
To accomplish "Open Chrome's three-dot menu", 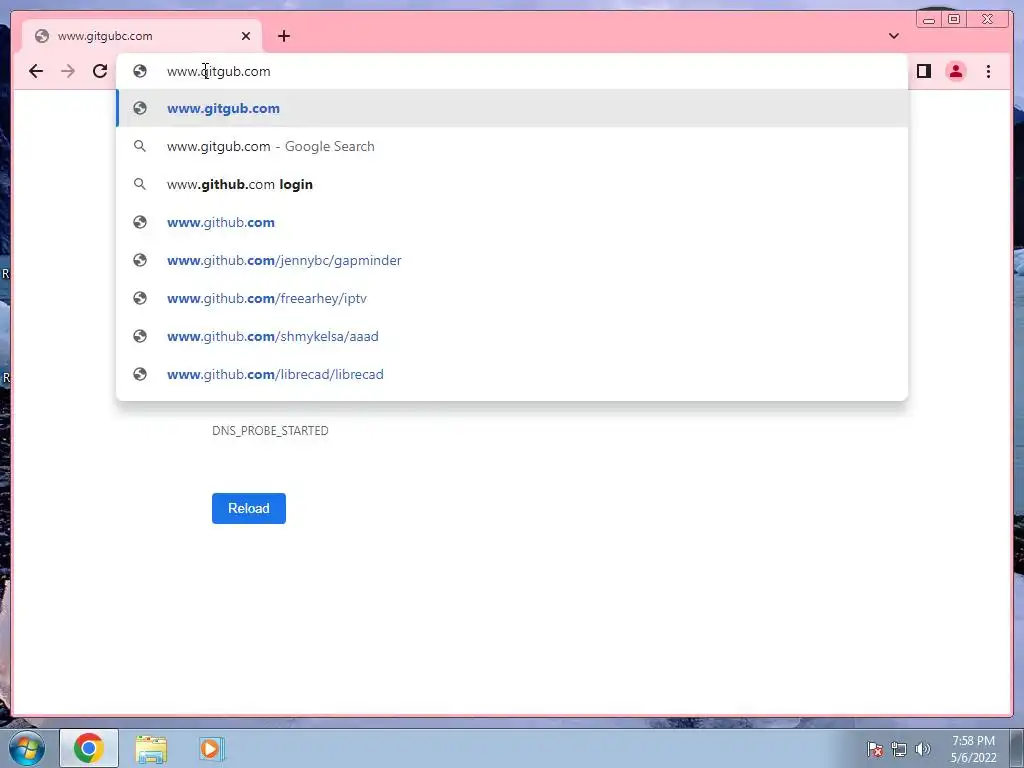I will click(988, 71).
